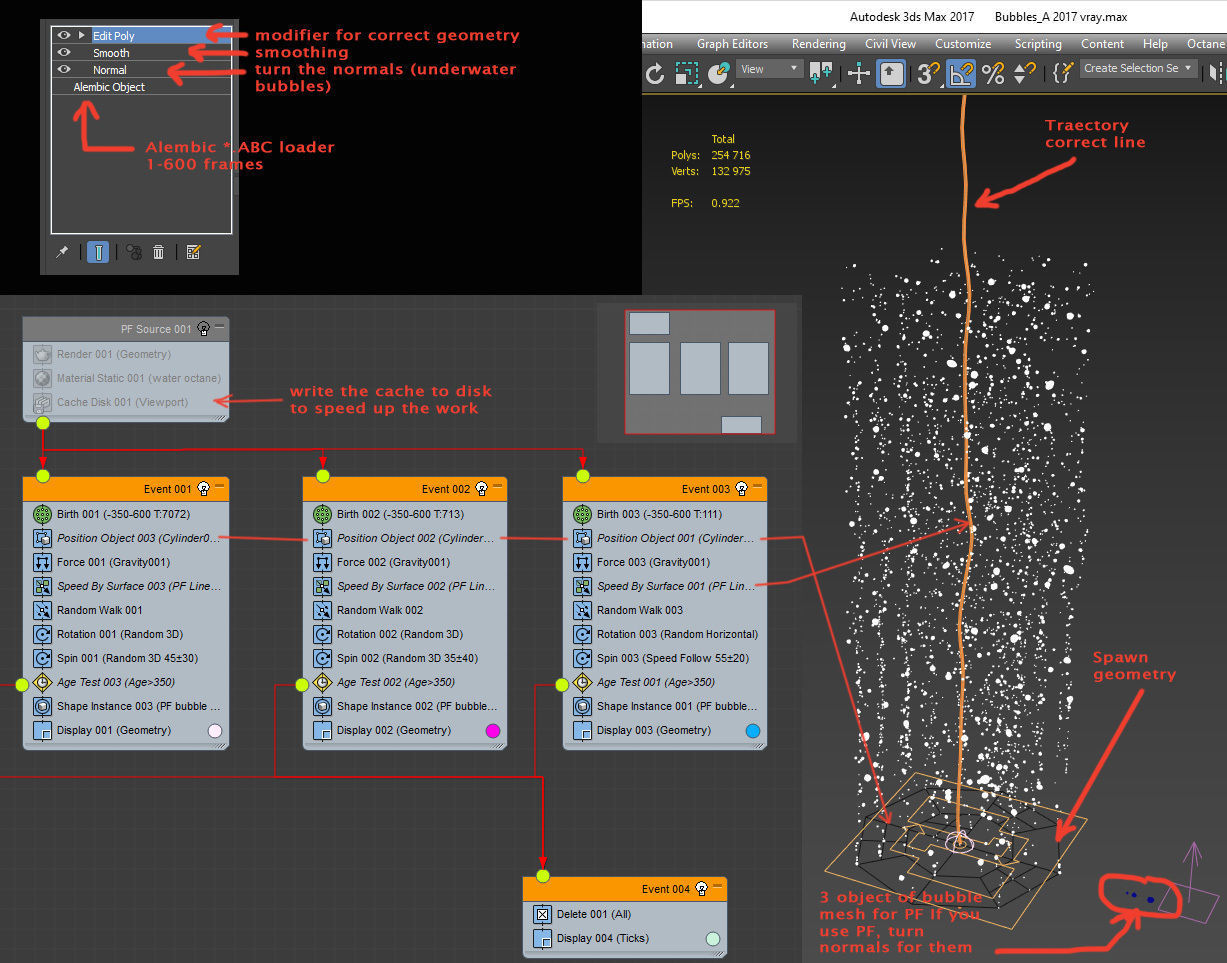Select the Scale tool in main toolbar
The image size is (1227, 963).
(687, 73)
